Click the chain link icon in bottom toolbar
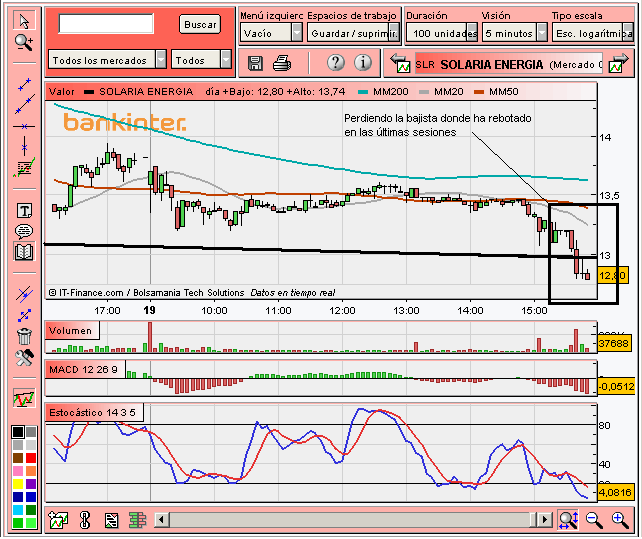This screenshot has height=539, width=642. click(x=85, y=520)
